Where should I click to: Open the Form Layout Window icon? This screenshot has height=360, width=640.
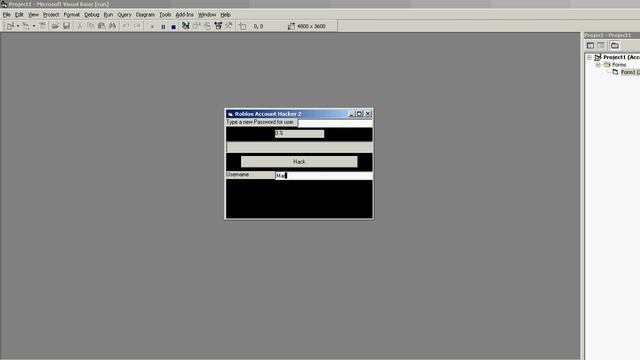click(x=207, y=26)
